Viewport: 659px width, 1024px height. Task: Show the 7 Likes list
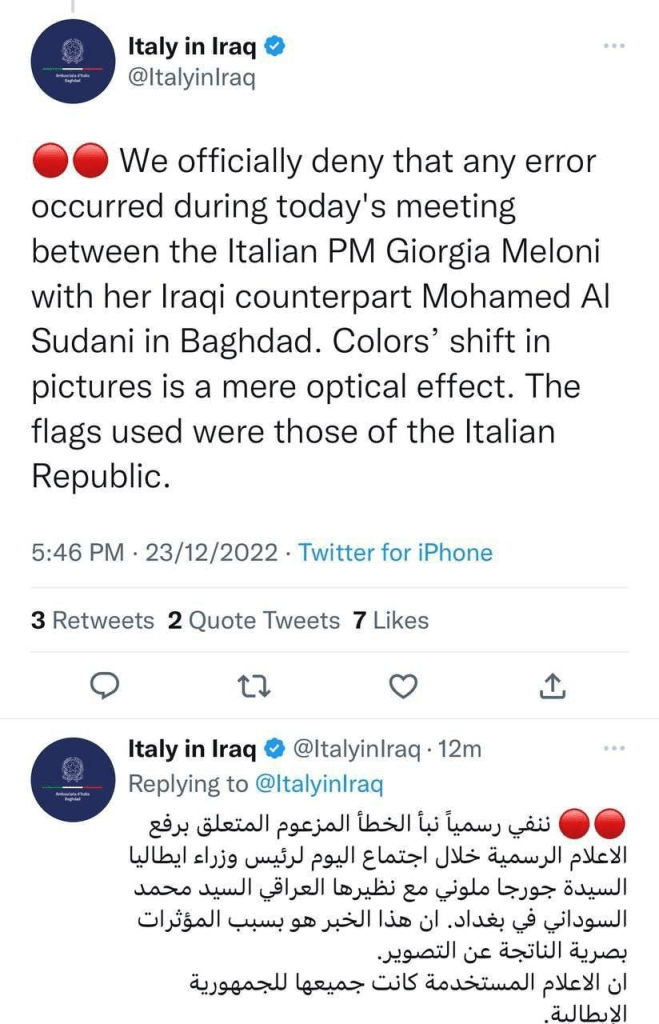click(x=390, y=620)
